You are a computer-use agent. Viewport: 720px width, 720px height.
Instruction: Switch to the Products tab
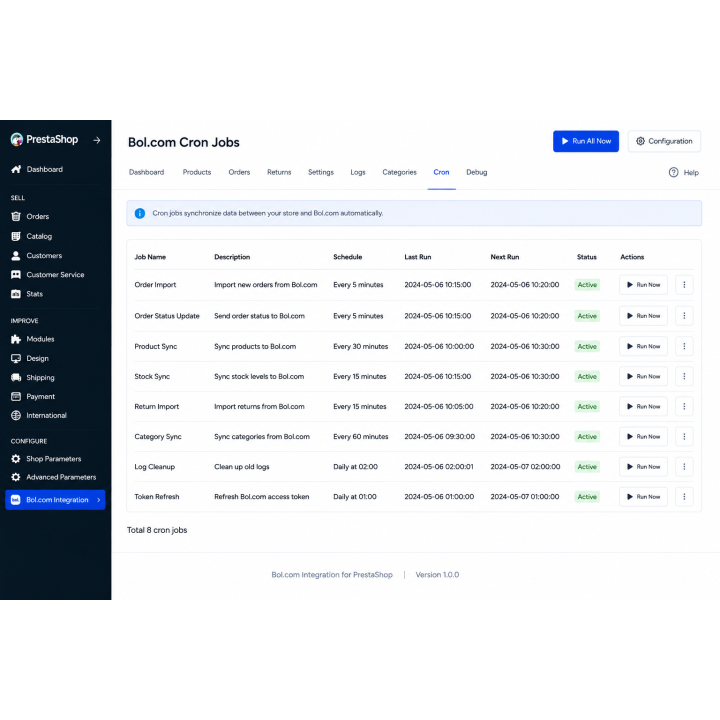click(197, 172)
